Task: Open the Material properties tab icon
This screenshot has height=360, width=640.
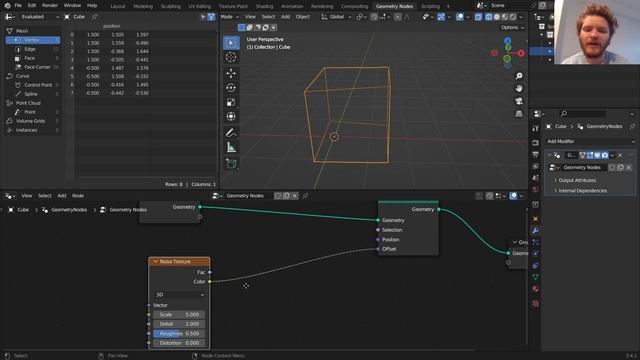Action: 536,289
